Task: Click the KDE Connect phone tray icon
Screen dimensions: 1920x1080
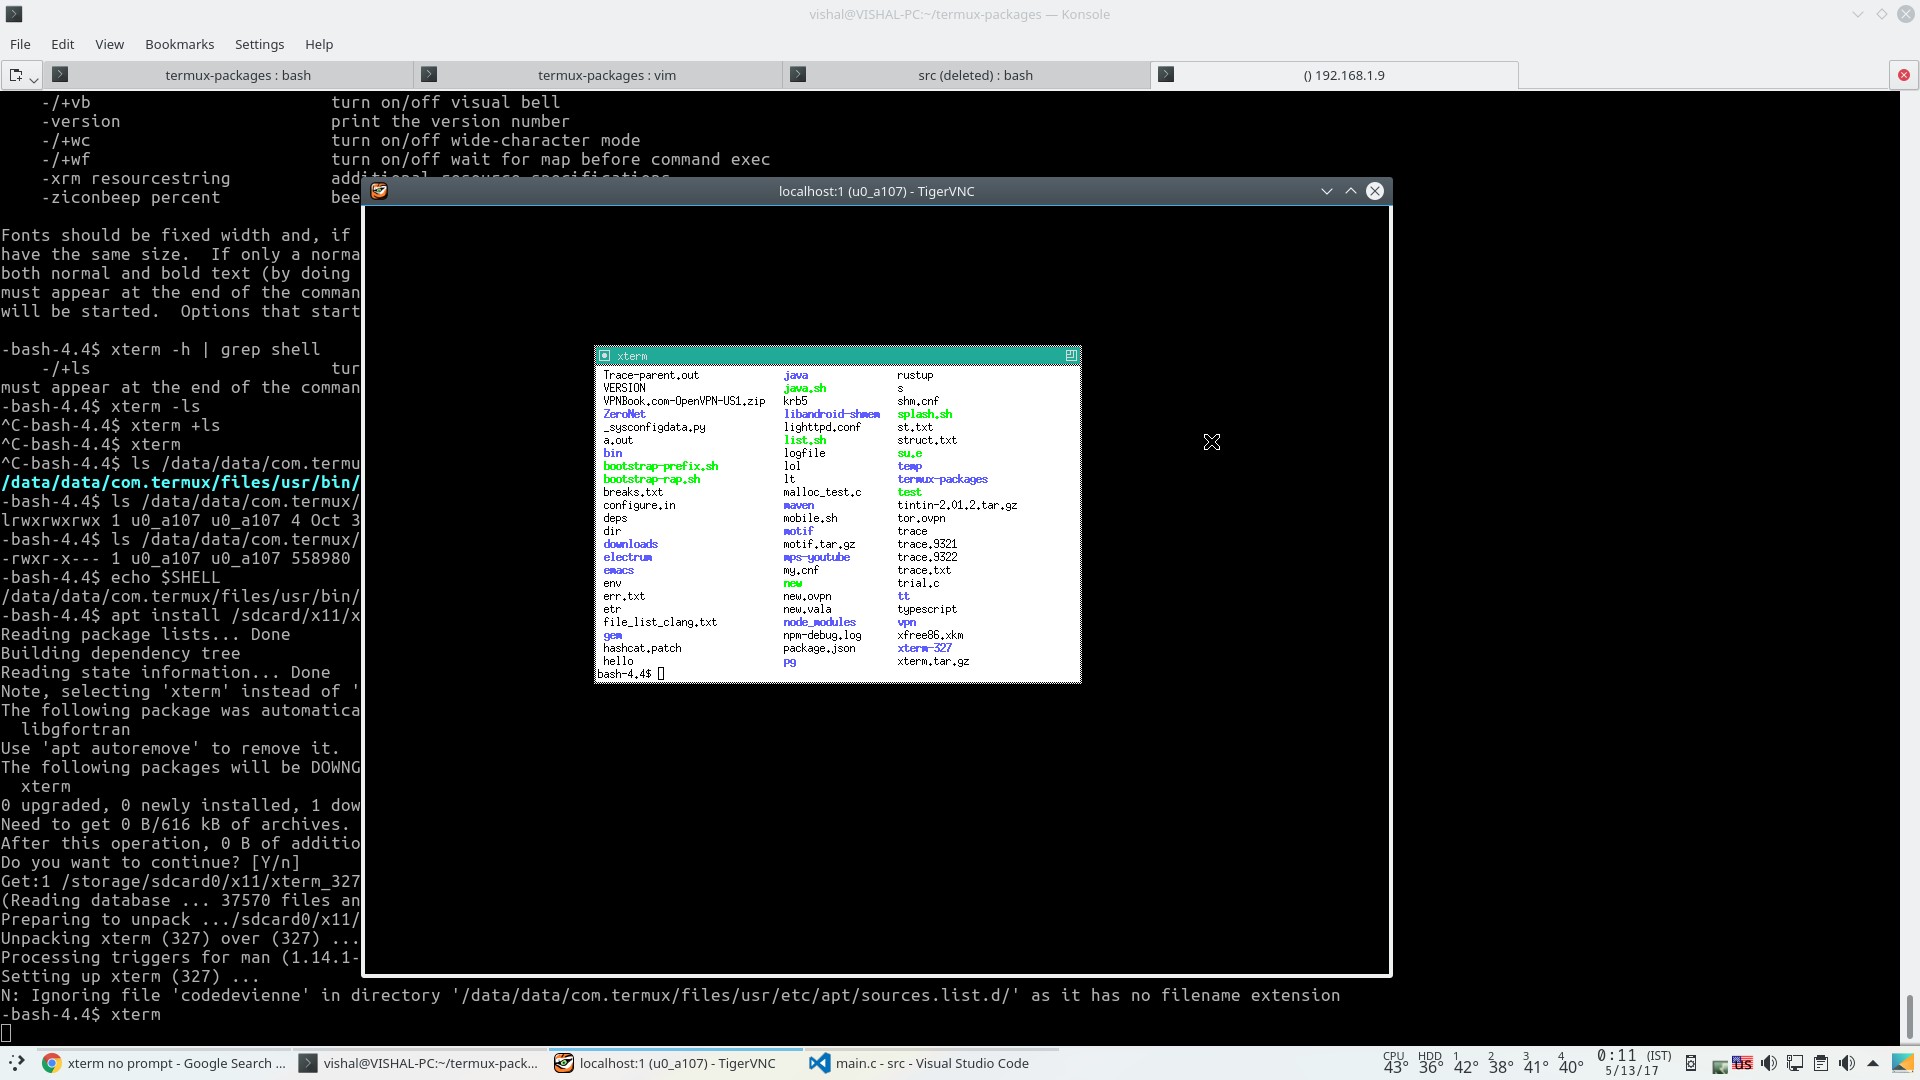Action: (x=1691, y=1063)
